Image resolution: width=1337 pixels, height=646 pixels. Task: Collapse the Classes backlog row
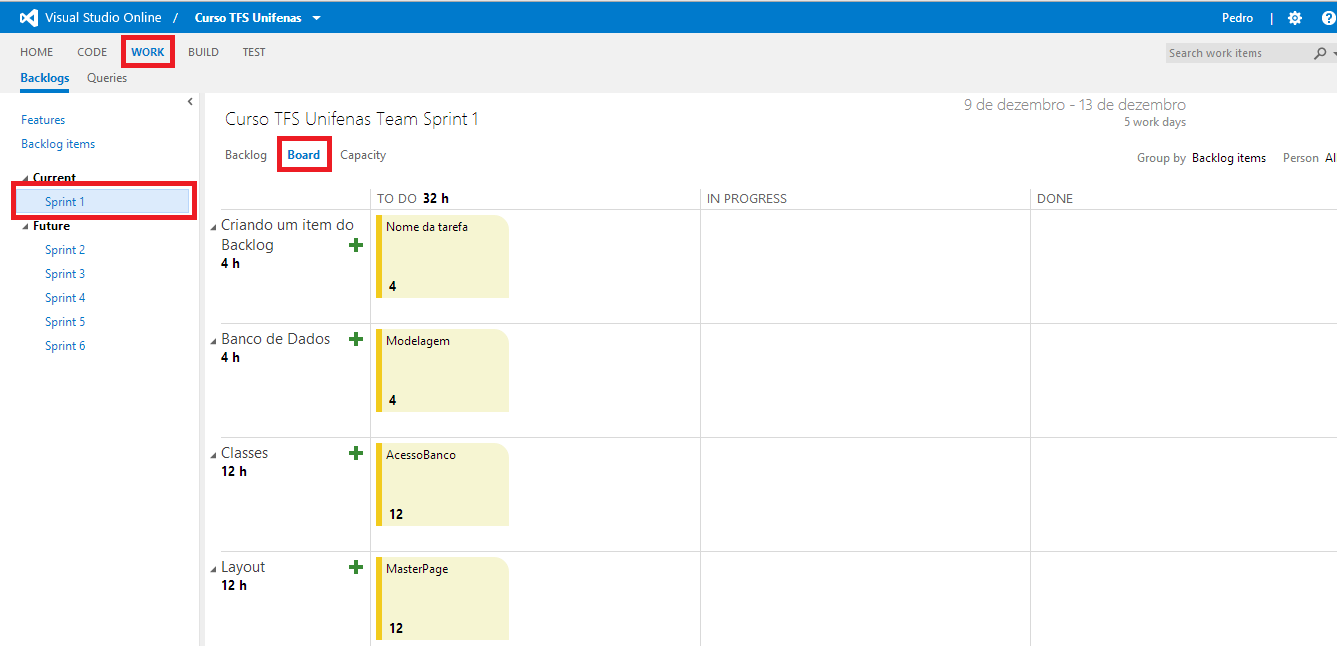pyautogui.click(x=213, y=455)
